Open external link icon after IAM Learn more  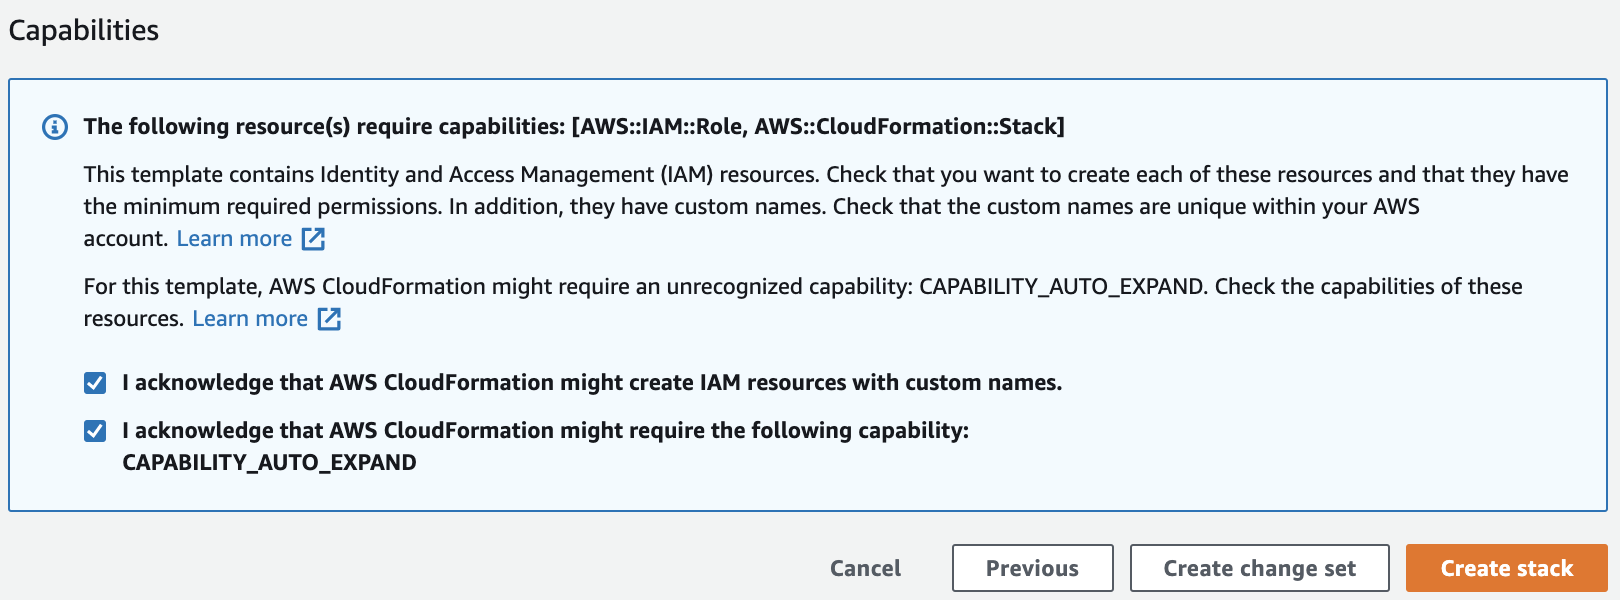313,239
